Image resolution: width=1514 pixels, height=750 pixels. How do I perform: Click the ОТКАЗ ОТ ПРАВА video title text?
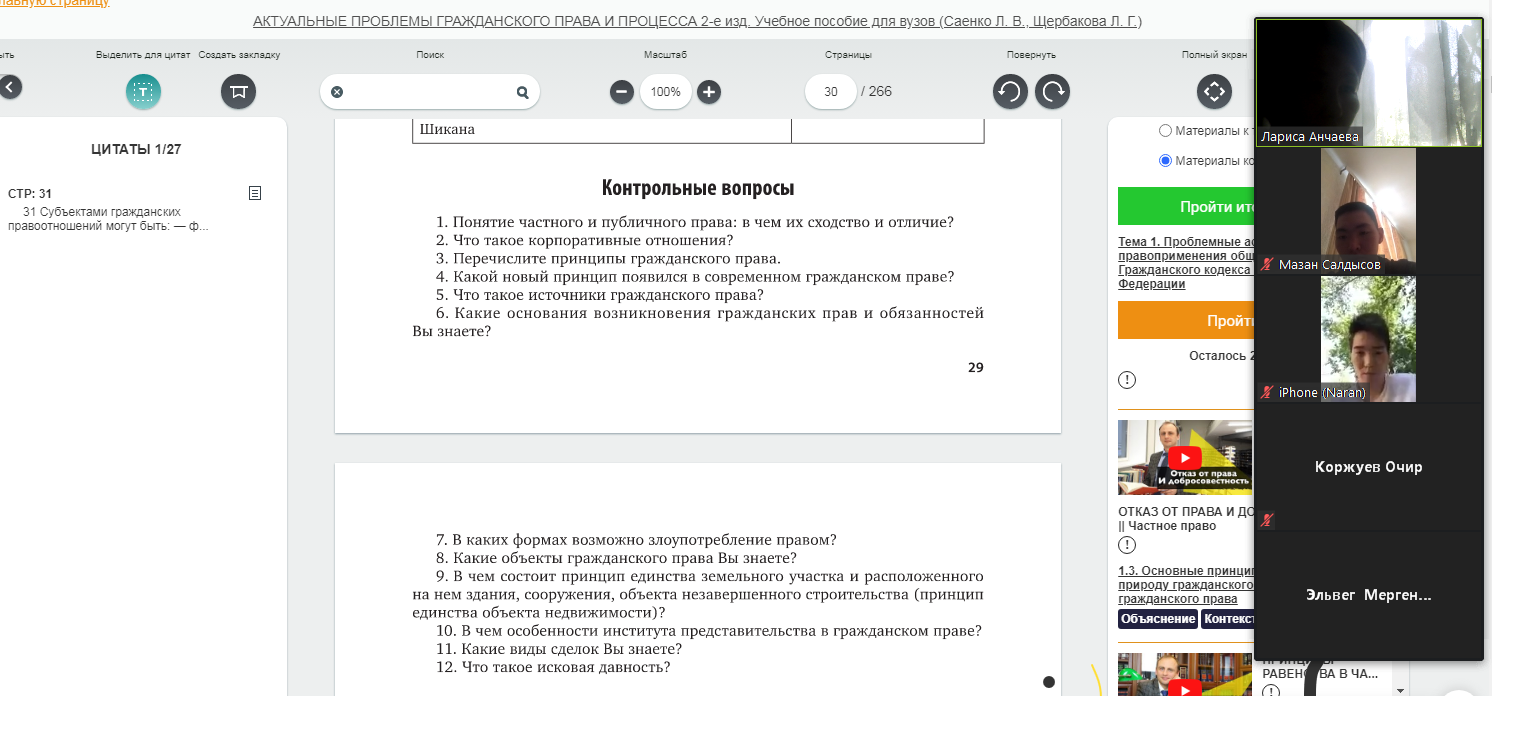pos(1186,518)
